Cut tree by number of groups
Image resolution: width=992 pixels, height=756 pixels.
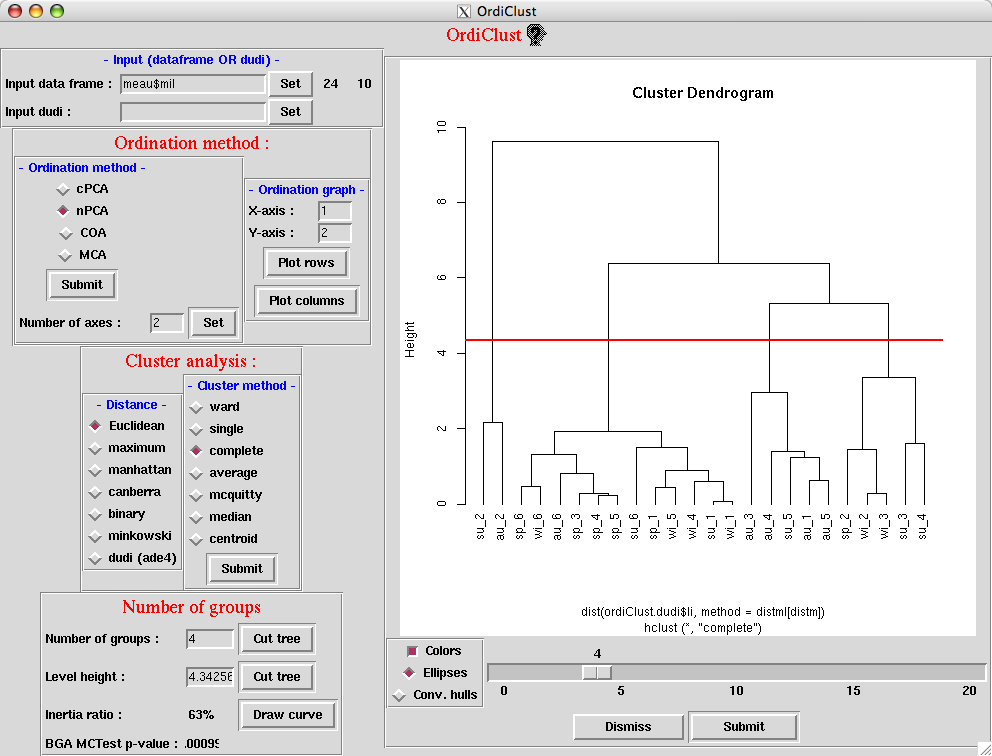[277, 639]
